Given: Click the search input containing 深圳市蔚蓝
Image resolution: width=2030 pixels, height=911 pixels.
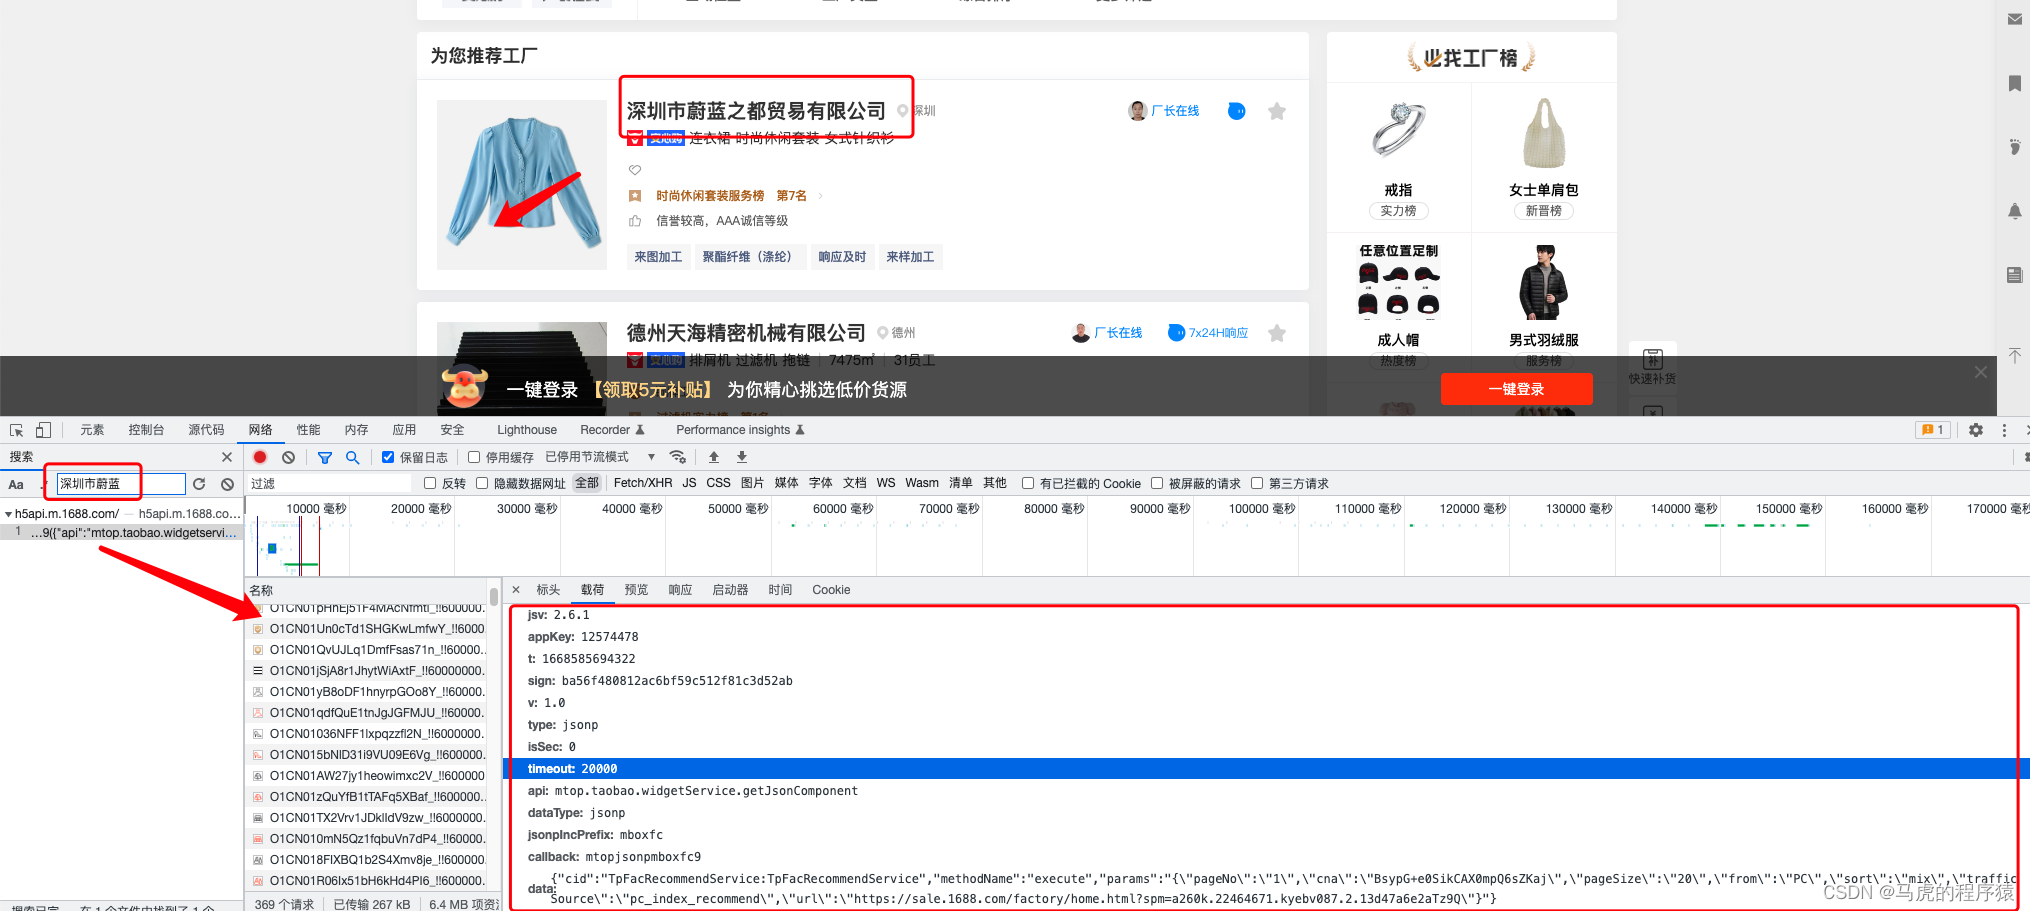Looking at the screenshot, I should 120,484.
